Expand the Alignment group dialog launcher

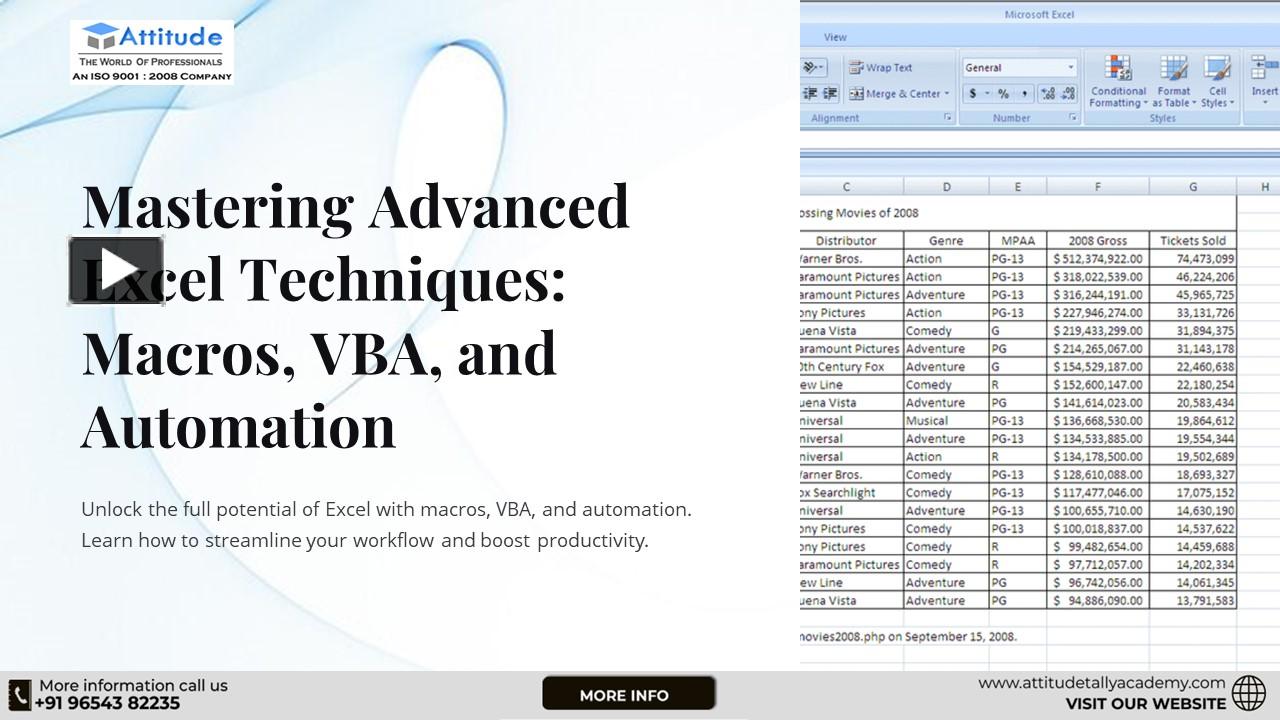(948, 118)
